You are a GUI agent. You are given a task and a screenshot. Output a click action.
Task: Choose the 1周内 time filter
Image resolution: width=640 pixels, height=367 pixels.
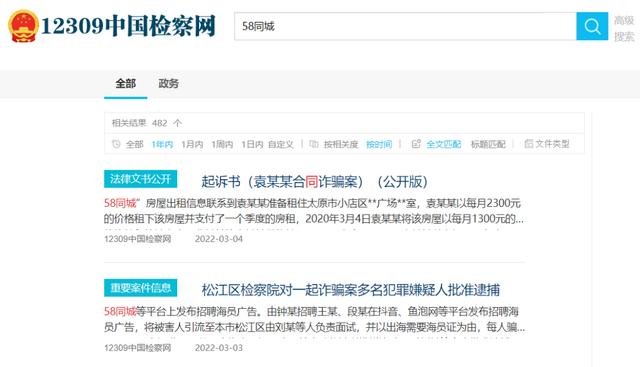(x=222, y=144)
